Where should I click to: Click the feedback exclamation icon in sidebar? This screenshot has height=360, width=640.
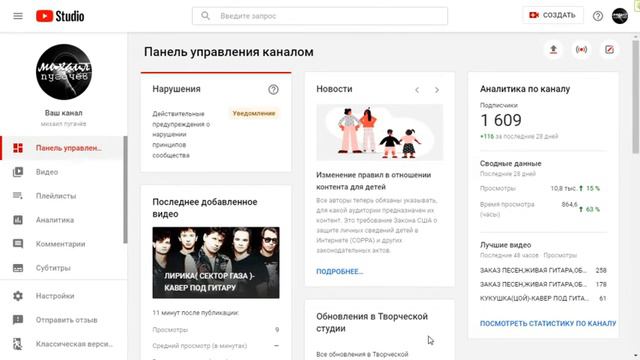point(18,320)
